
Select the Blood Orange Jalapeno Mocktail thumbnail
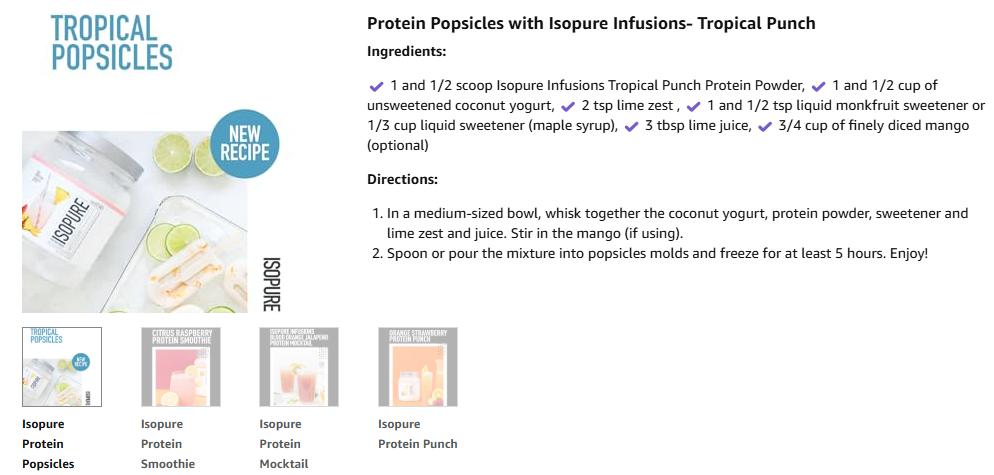[x=299, y=367]
